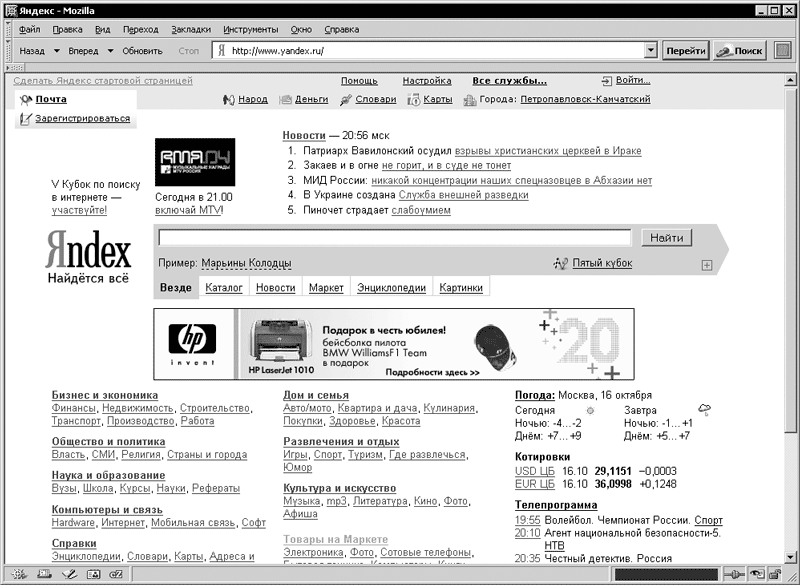Click the page scrollbar up arrow
This screenshot has height=585, width=800.
[x=790, y=80]
